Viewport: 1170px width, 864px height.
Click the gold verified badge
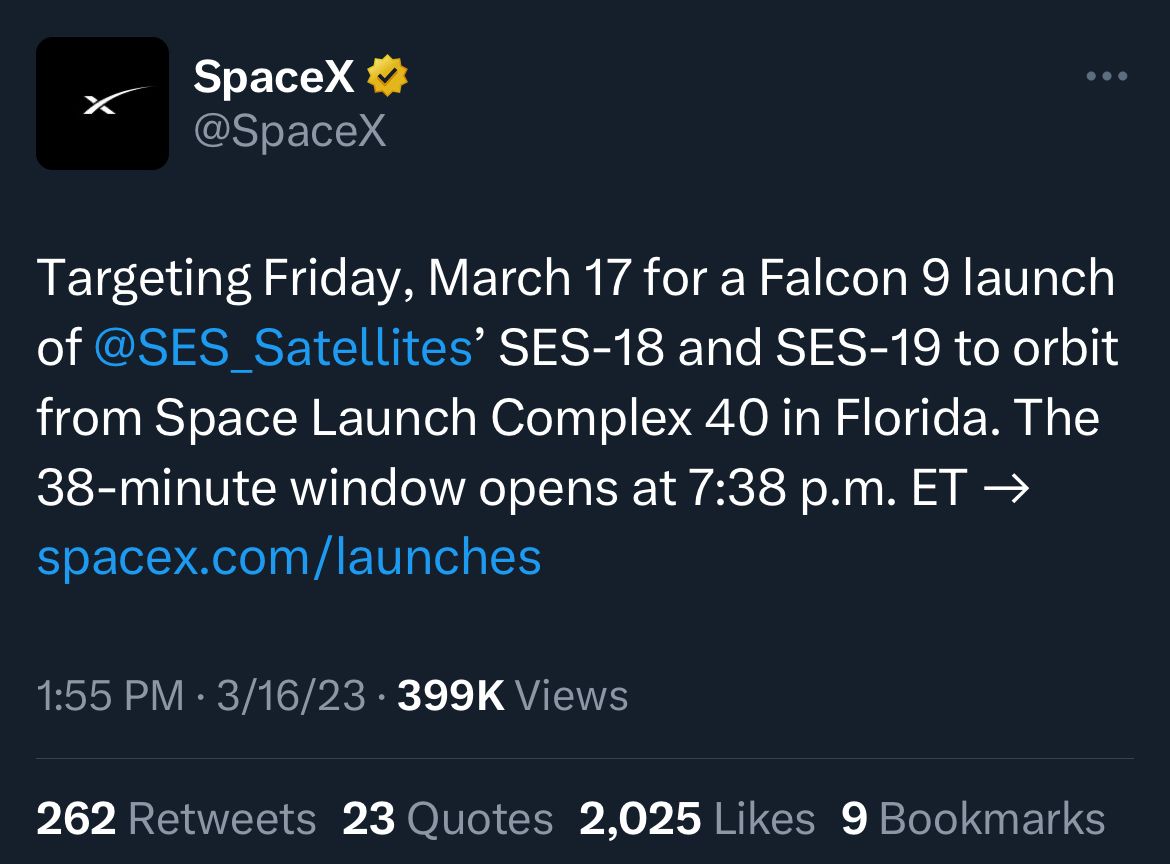coord(387,75)
